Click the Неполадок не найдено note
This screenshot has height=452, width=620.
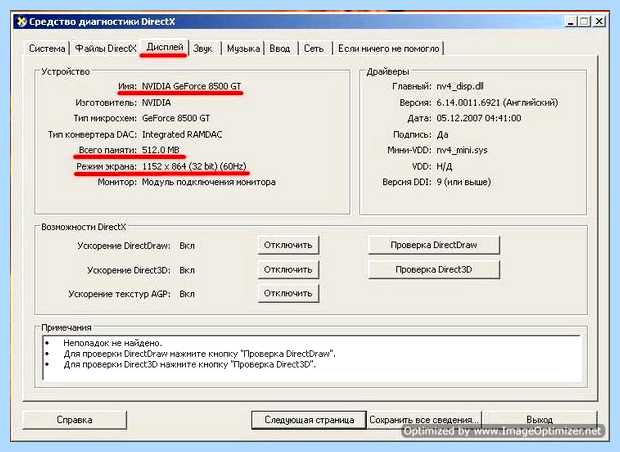pyautogui.click(x=113, y=343)
